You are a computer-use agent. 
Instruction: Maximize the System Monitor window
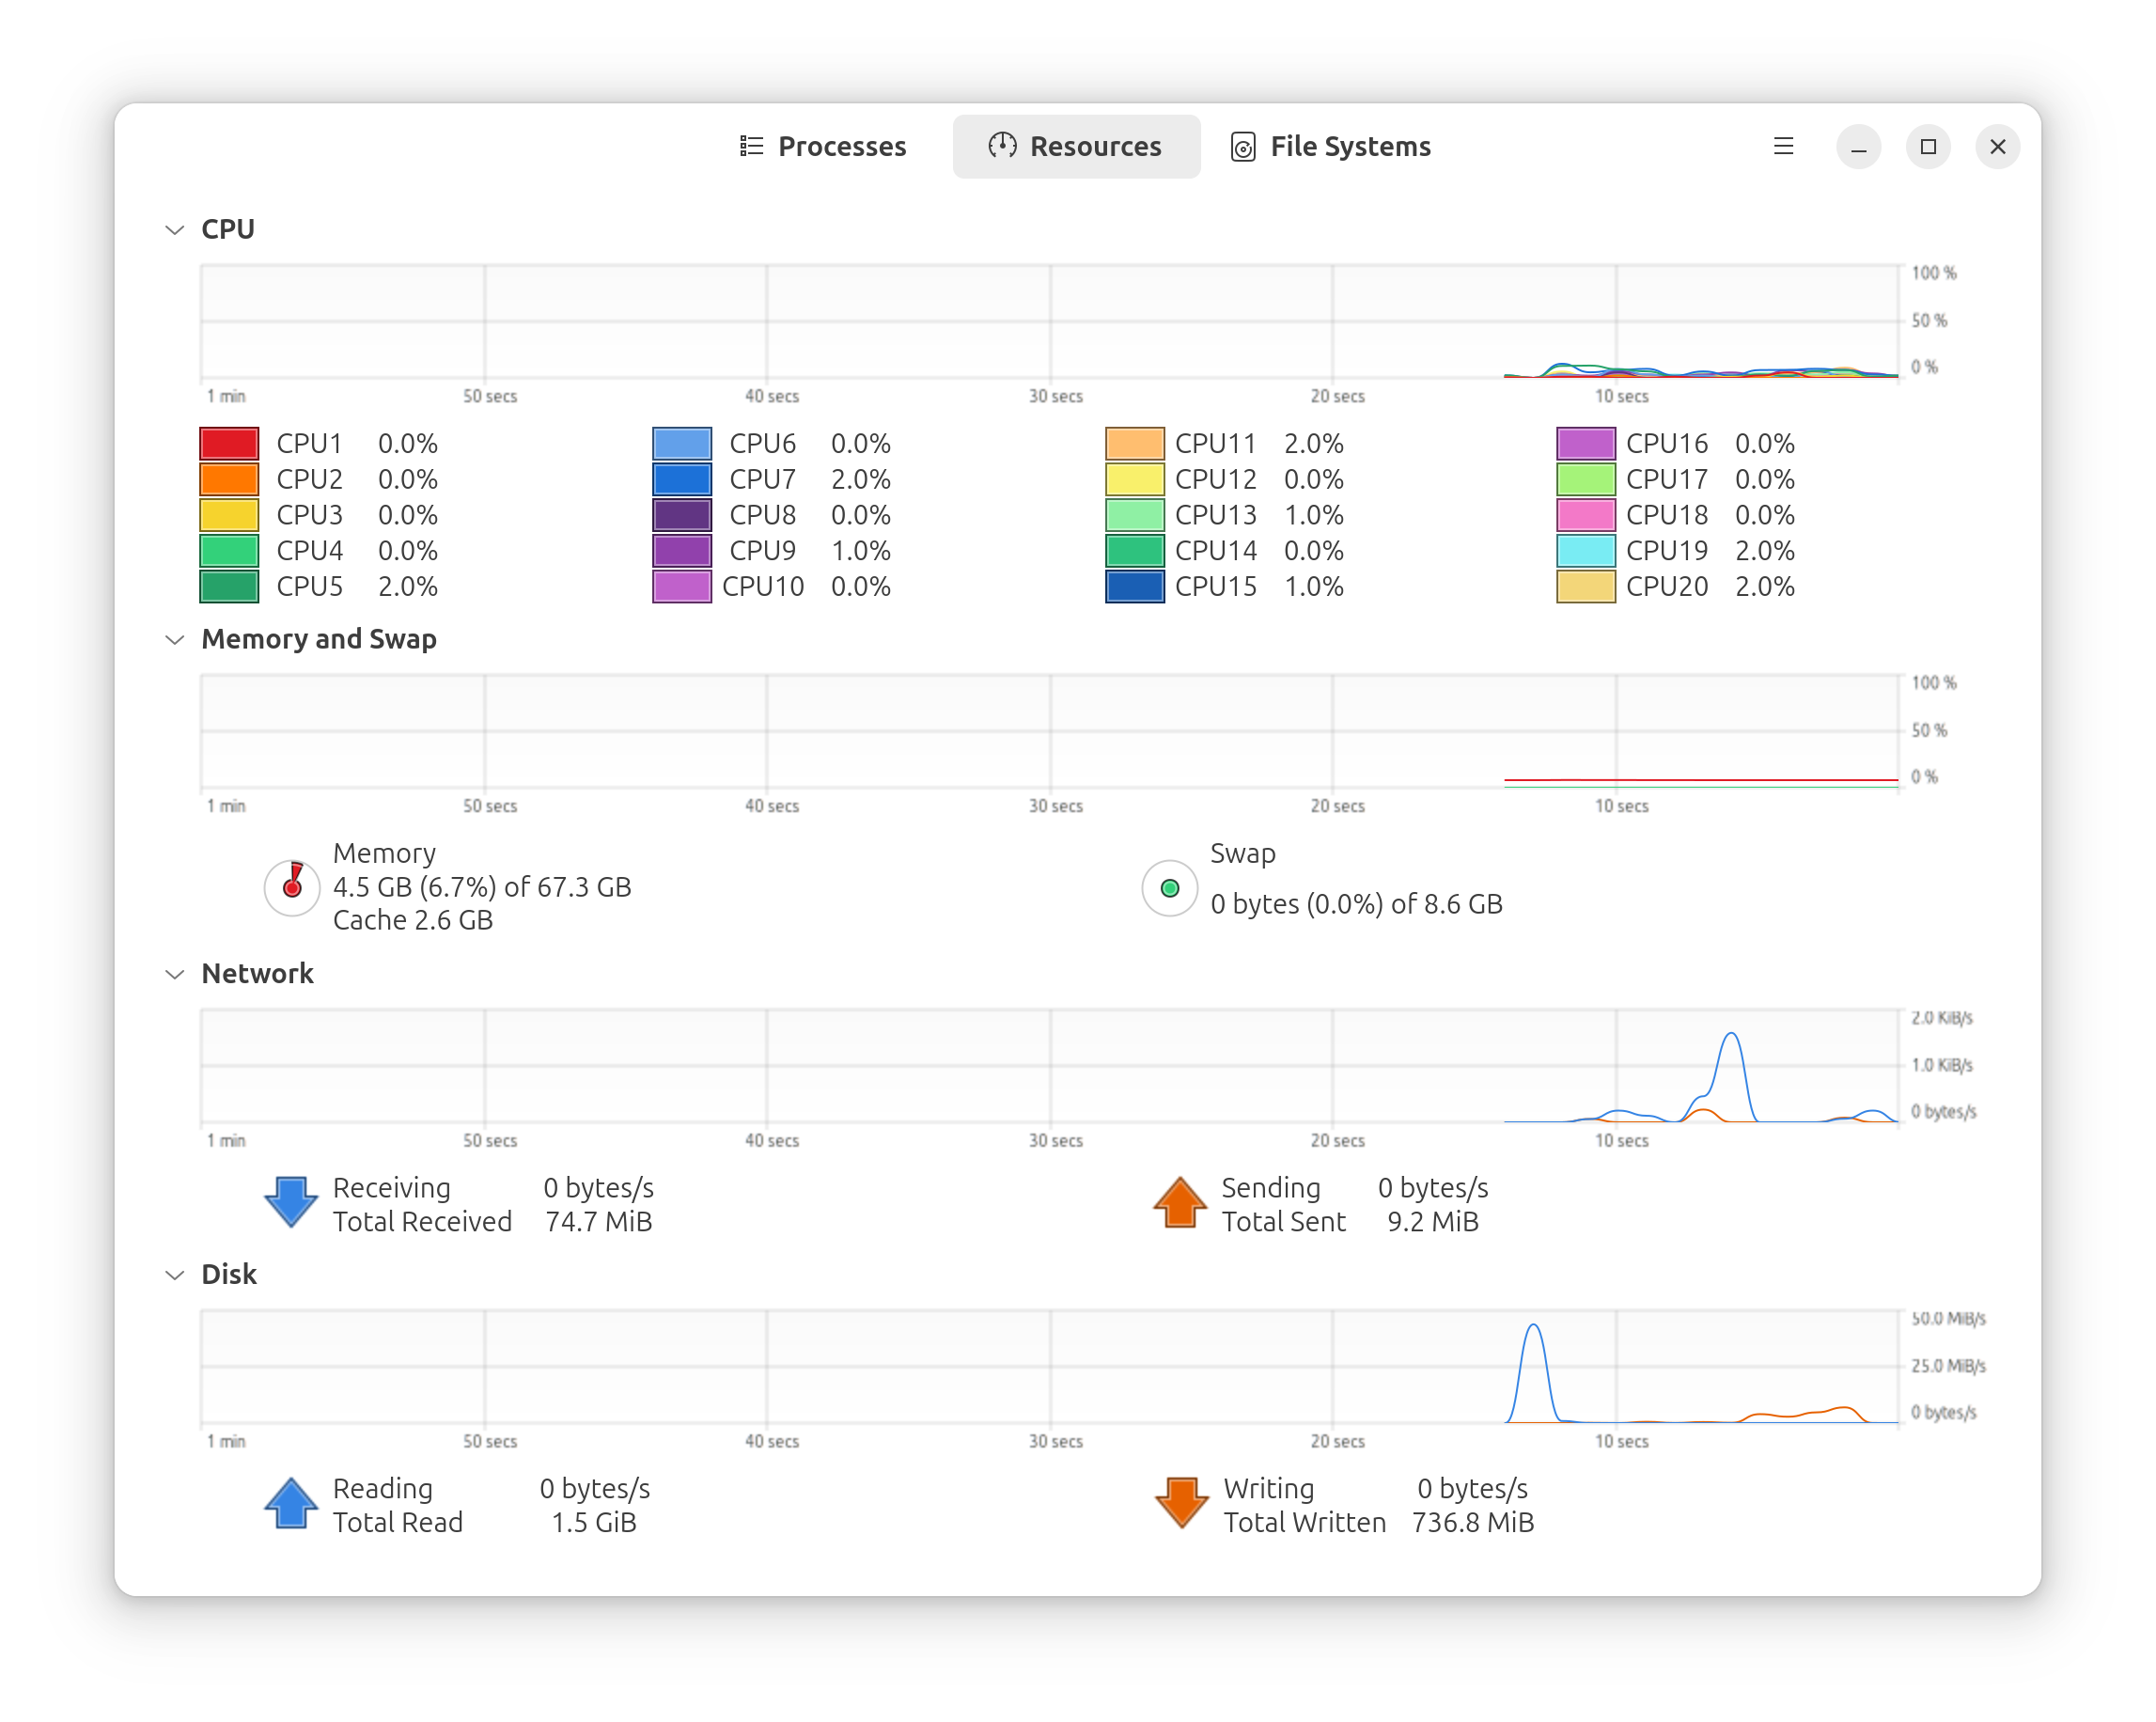(1928, 146)
